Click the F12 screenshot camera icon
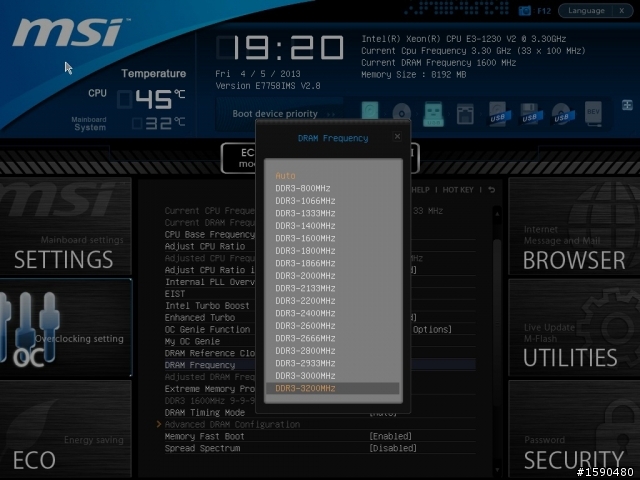Image resolution: width=640 pixels, height=480 pixels. (x=524, y=11)
